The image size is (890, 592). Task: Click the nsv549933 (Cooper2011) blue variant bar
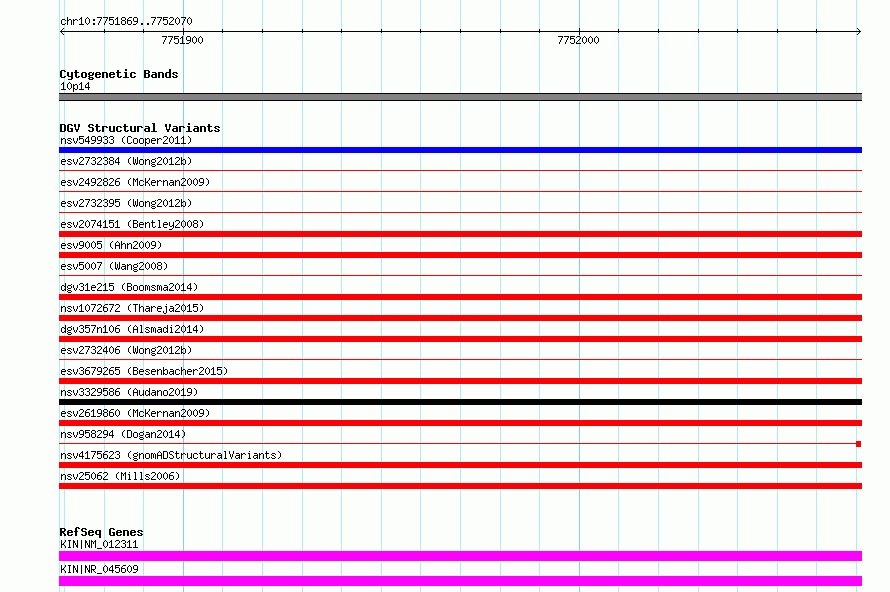coord(460,150)
